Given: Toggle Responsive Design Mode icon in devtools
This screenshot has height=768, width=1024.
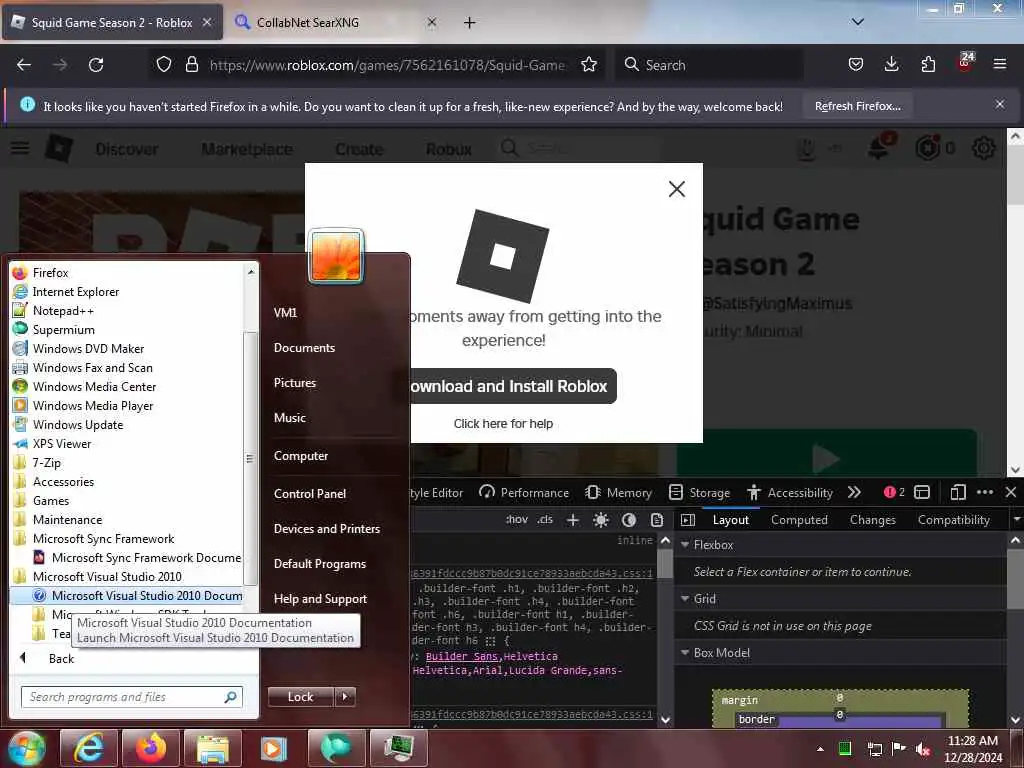Looking at the screenshot, I should coord(957,492).
